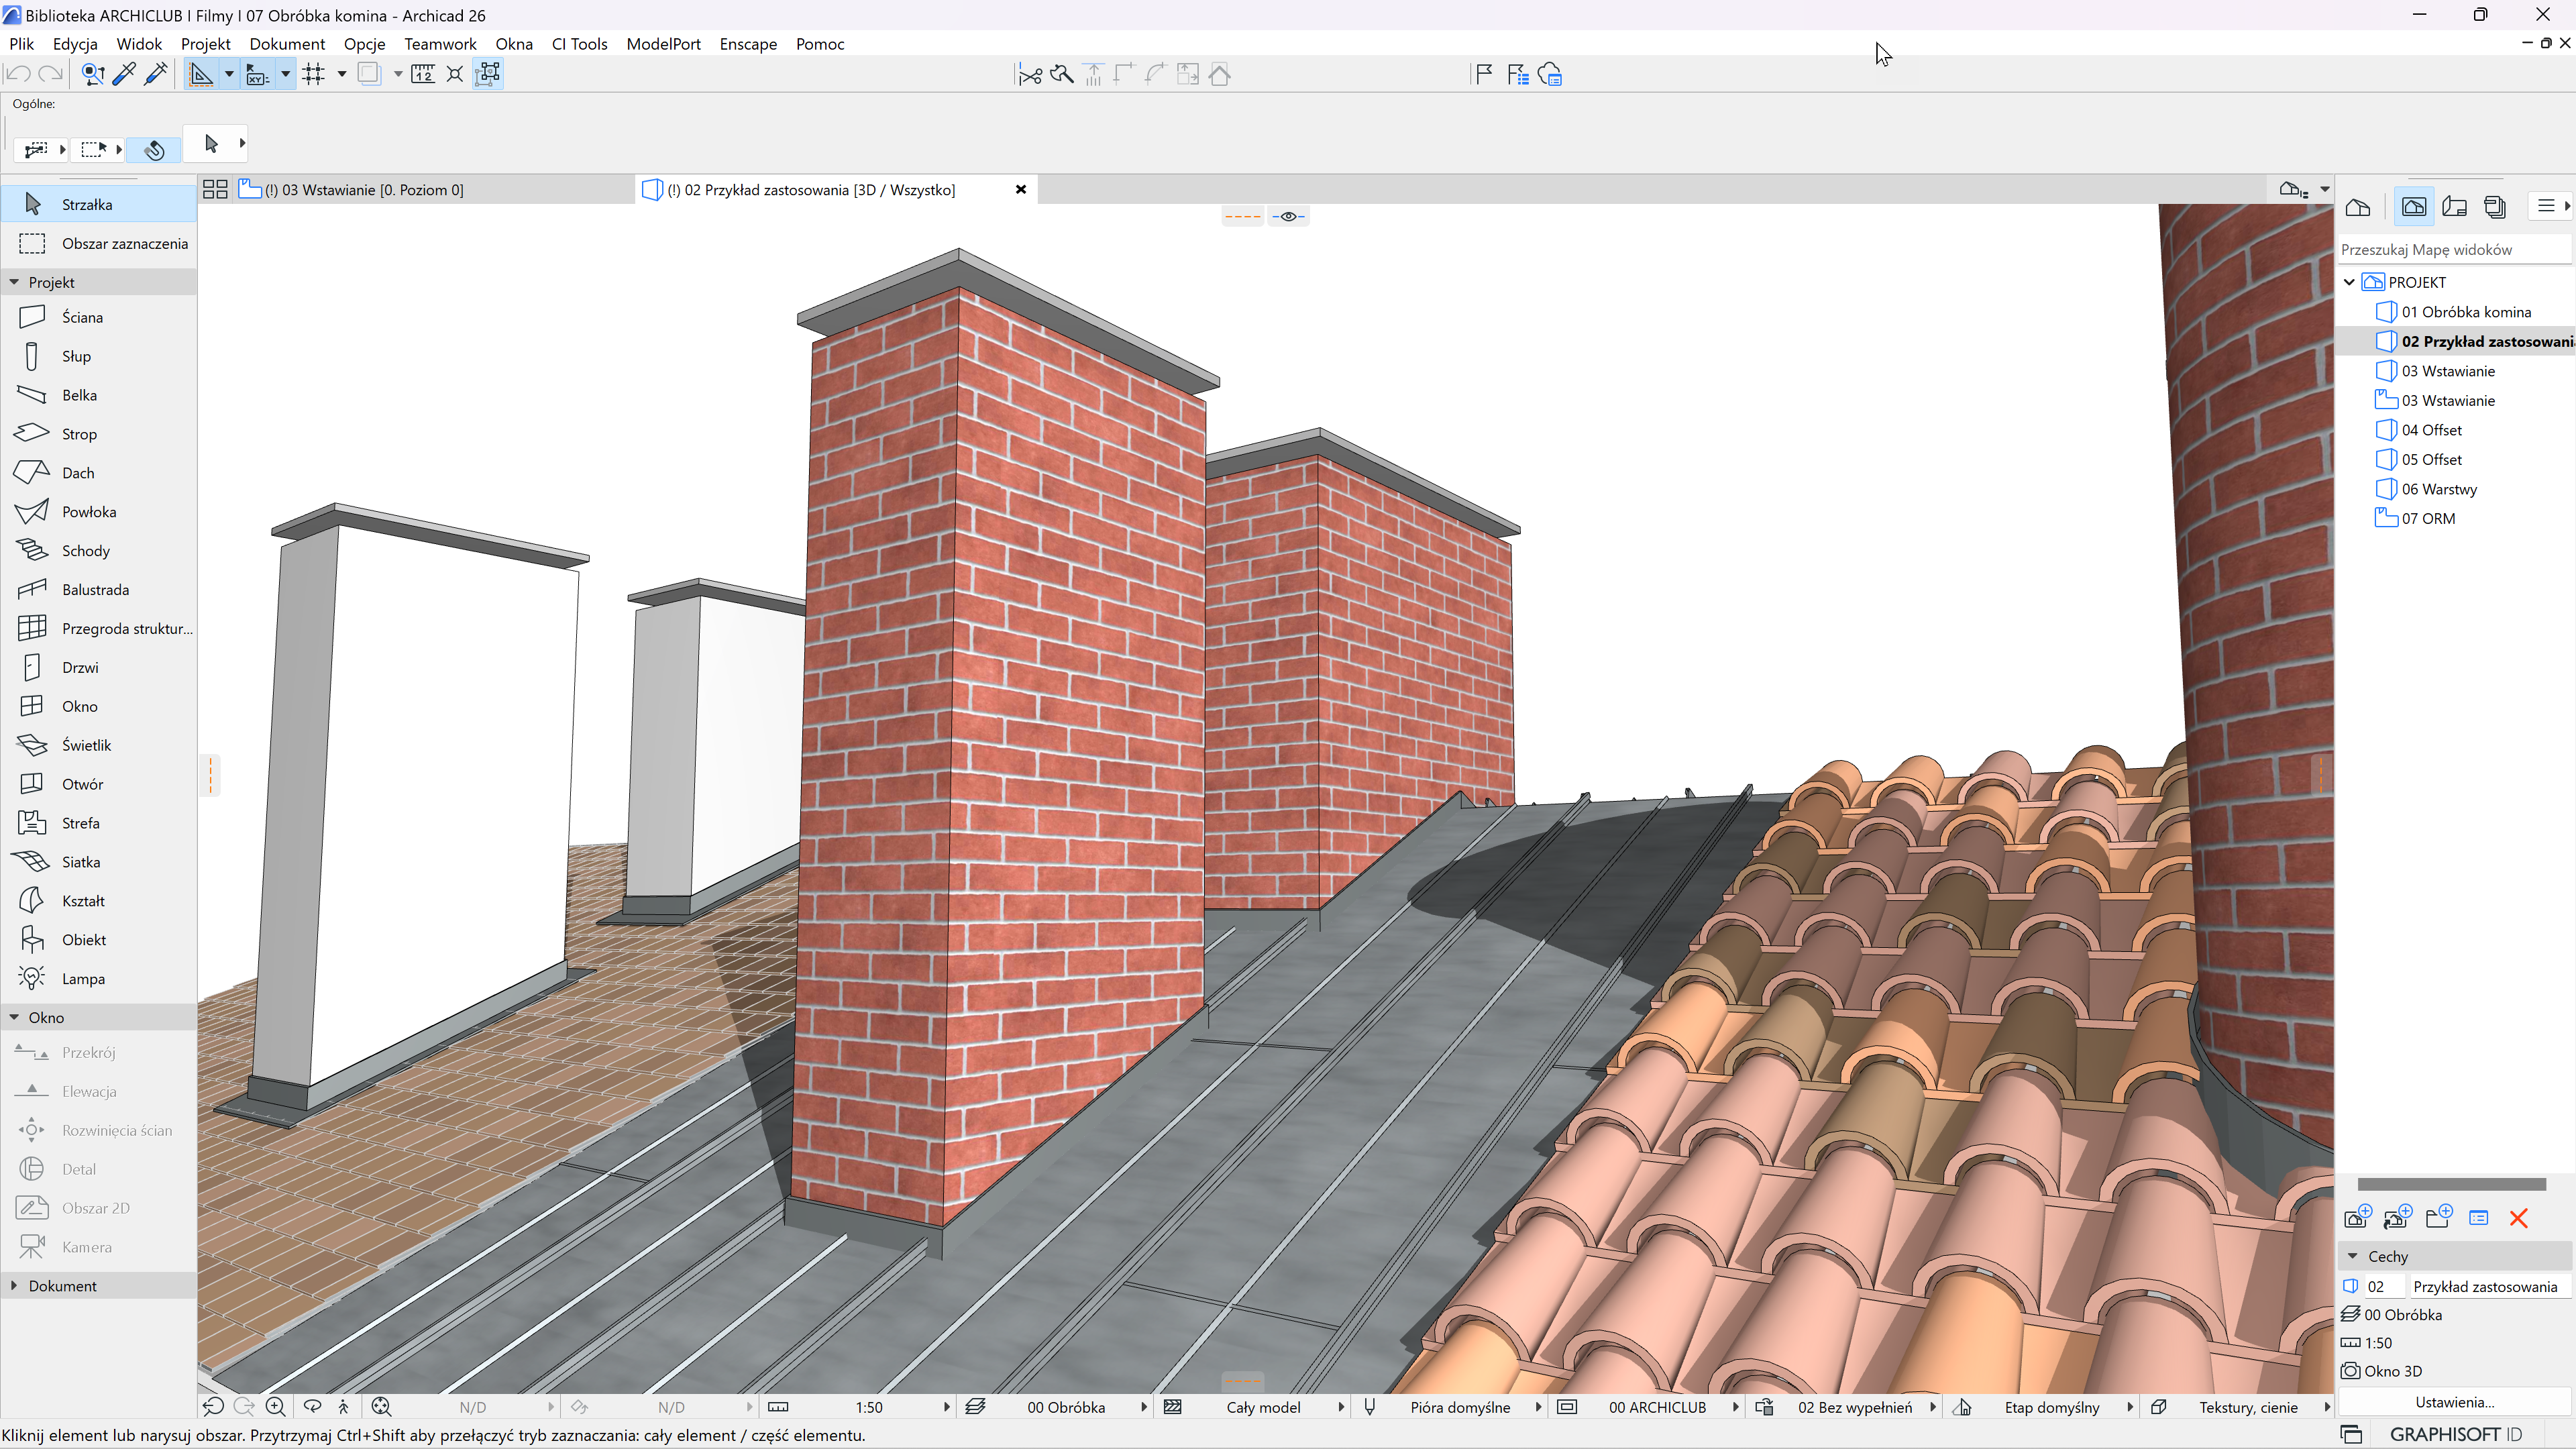Toggle the eye visibility icon above the 3D view
The image size is (2576, 1449).
point(1288,216)
